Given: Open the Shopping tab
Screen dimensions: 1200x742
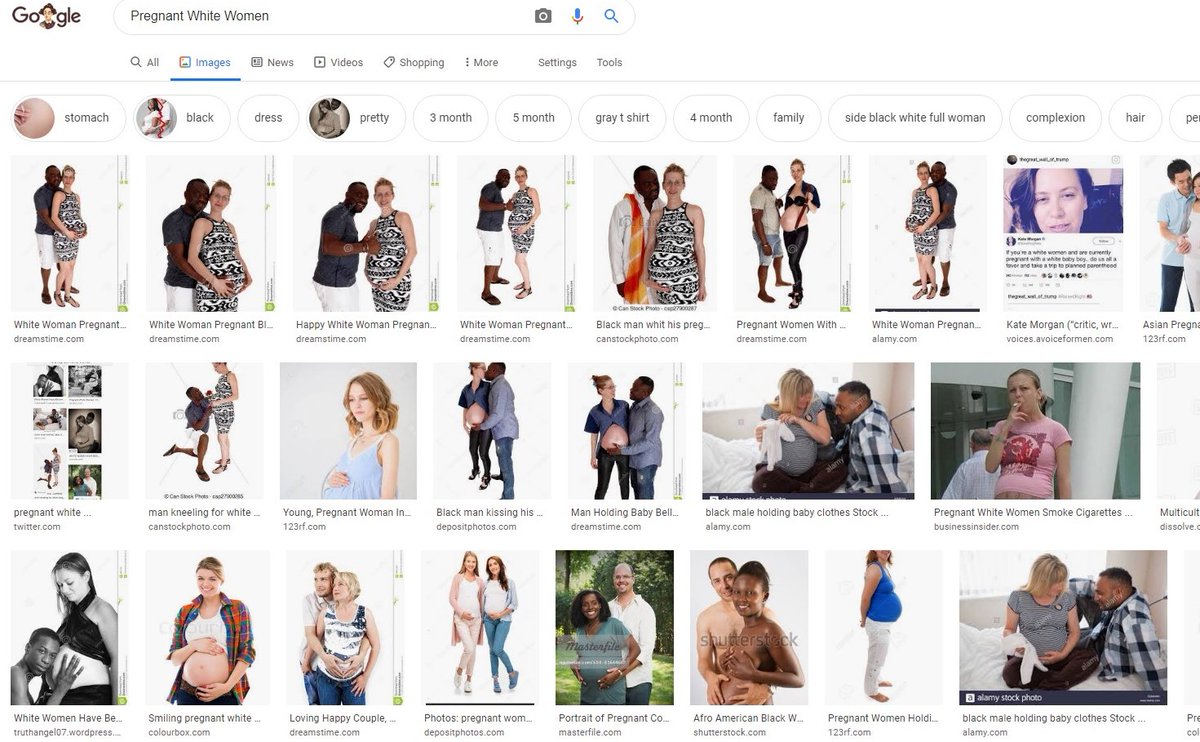Looking at the screenshot, I should coord(413,62).
